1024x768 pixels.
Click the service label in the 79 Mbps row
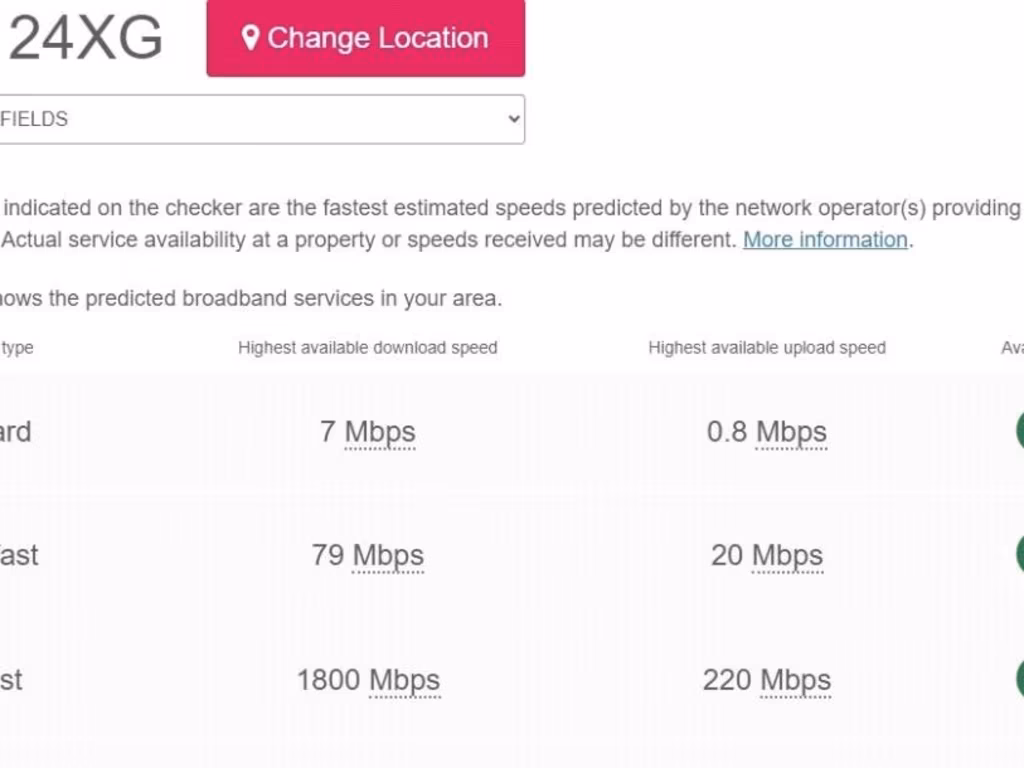18,555
